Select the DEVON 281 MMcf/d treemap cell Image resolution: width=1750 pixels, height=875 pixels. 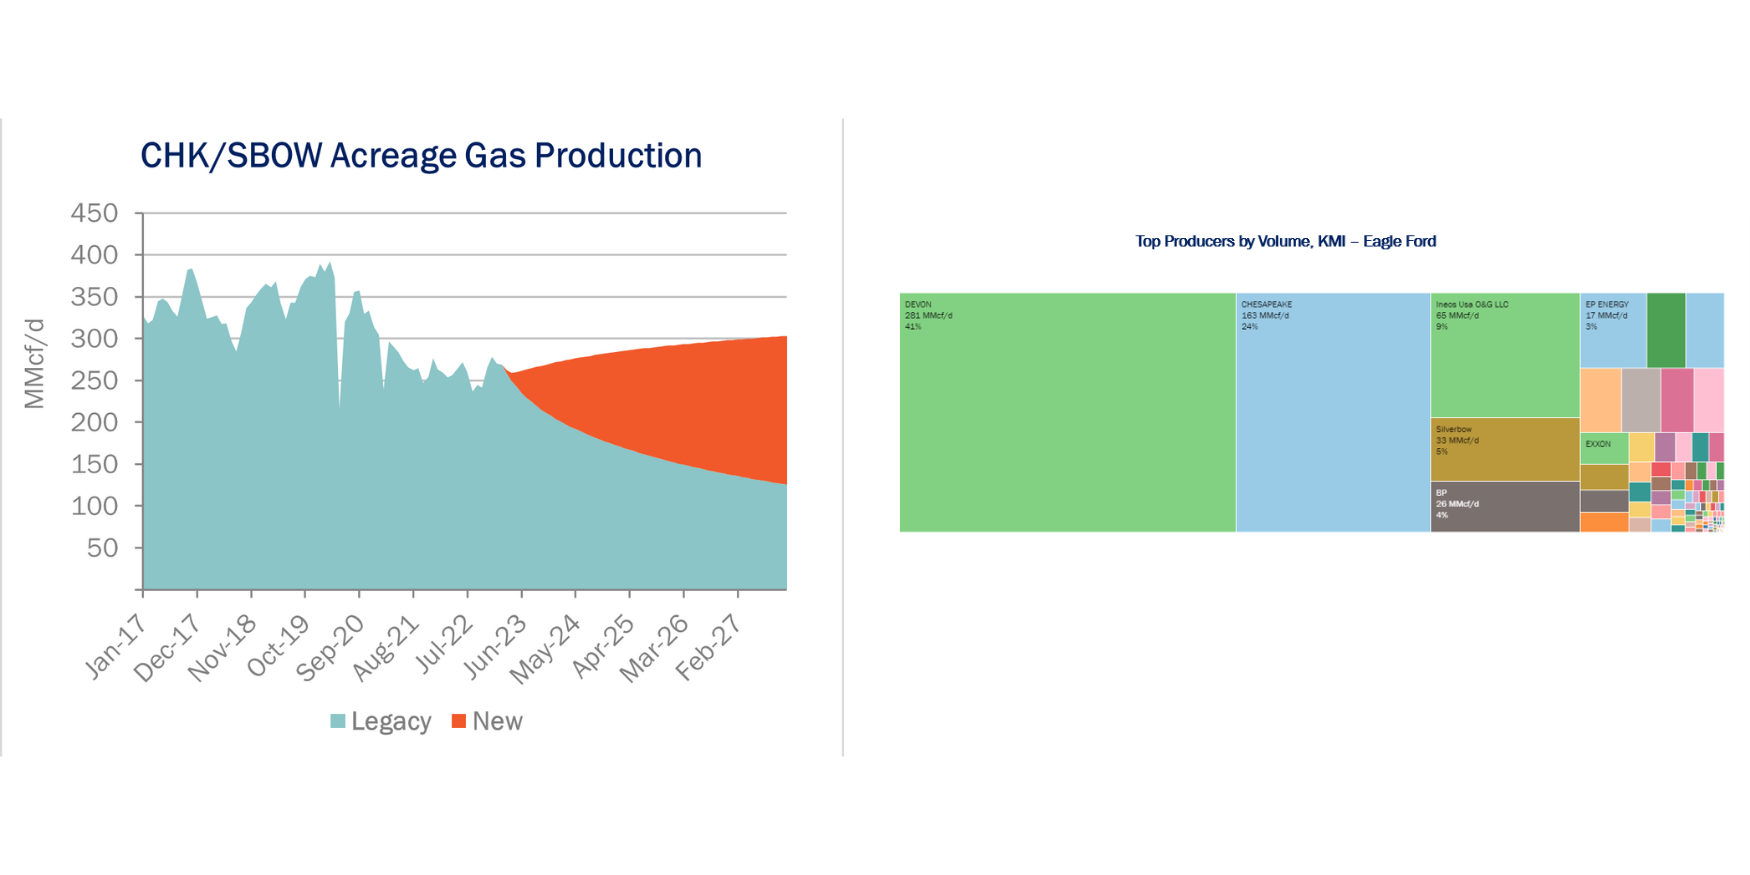pyautogui.click(x=1067, y=412)
